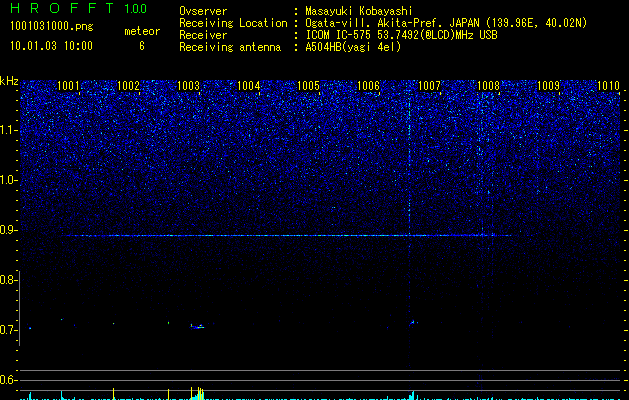Click the 0.9 kHz frequency axis label

9,230
